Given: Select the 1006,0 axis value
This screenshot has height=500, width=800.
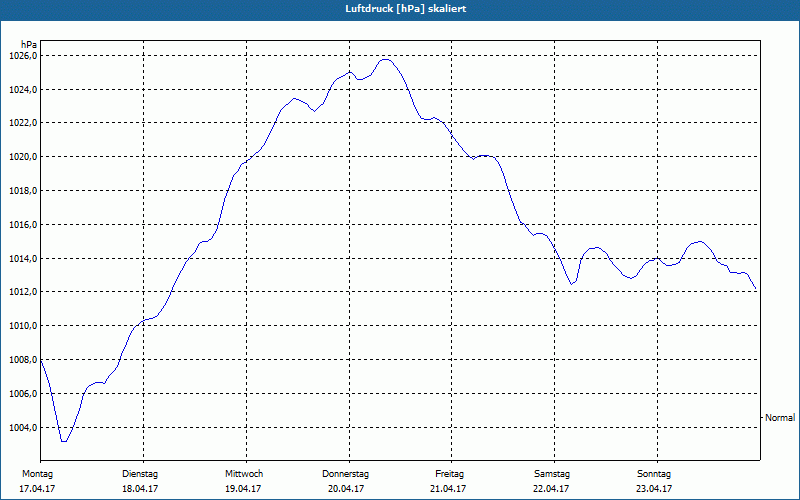Looking at the screenshot, I should (x=23, y=393).
